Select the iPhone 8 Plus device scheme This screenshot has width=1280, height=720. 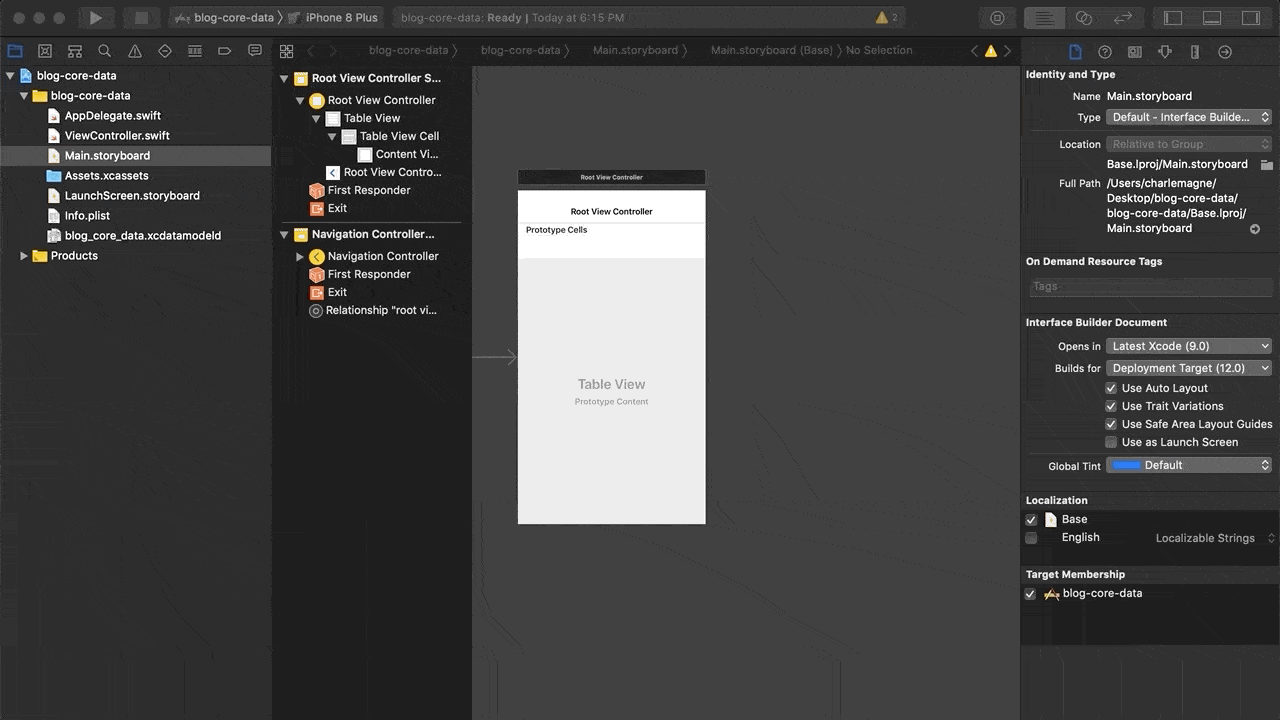tap(333, 18)
